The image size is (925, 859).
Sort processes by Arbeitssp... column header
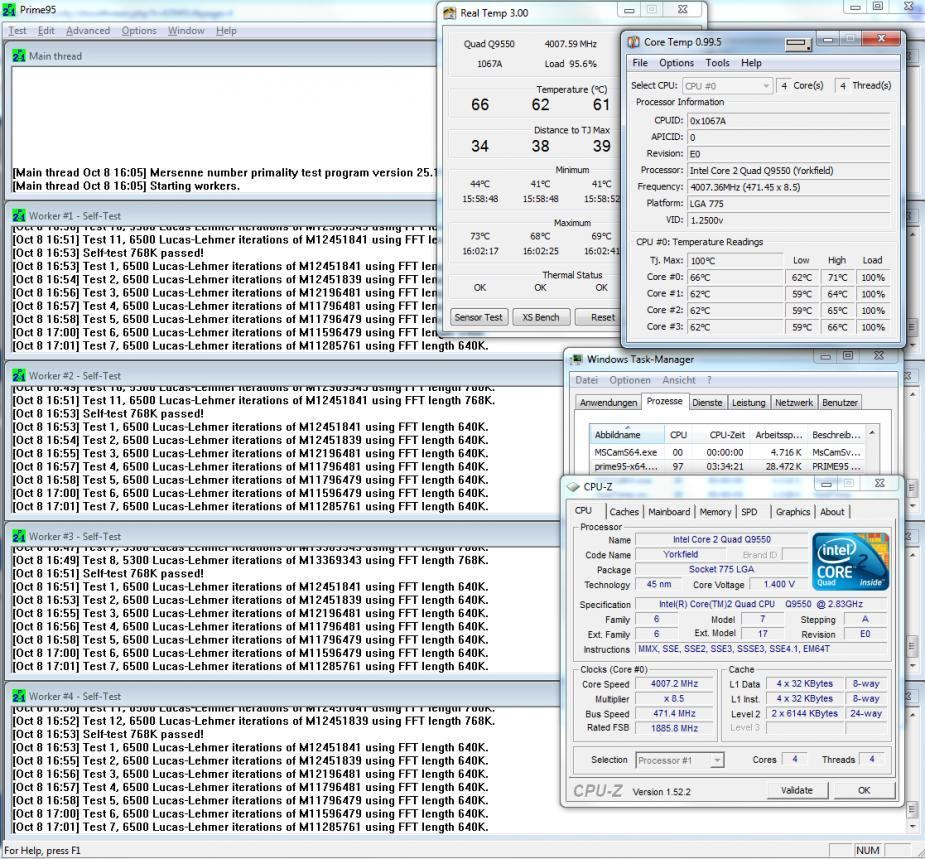pos(779,435)
